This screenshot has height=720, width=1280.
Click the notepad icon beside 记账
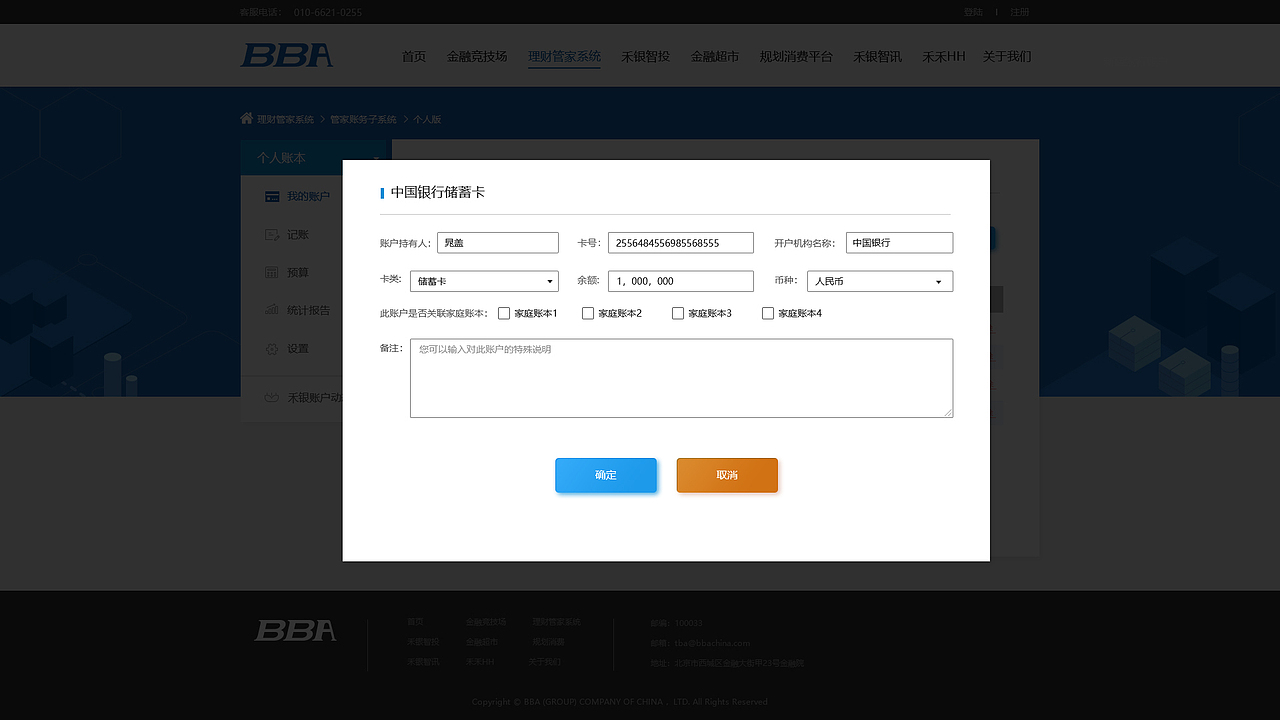tap(272, 234)
